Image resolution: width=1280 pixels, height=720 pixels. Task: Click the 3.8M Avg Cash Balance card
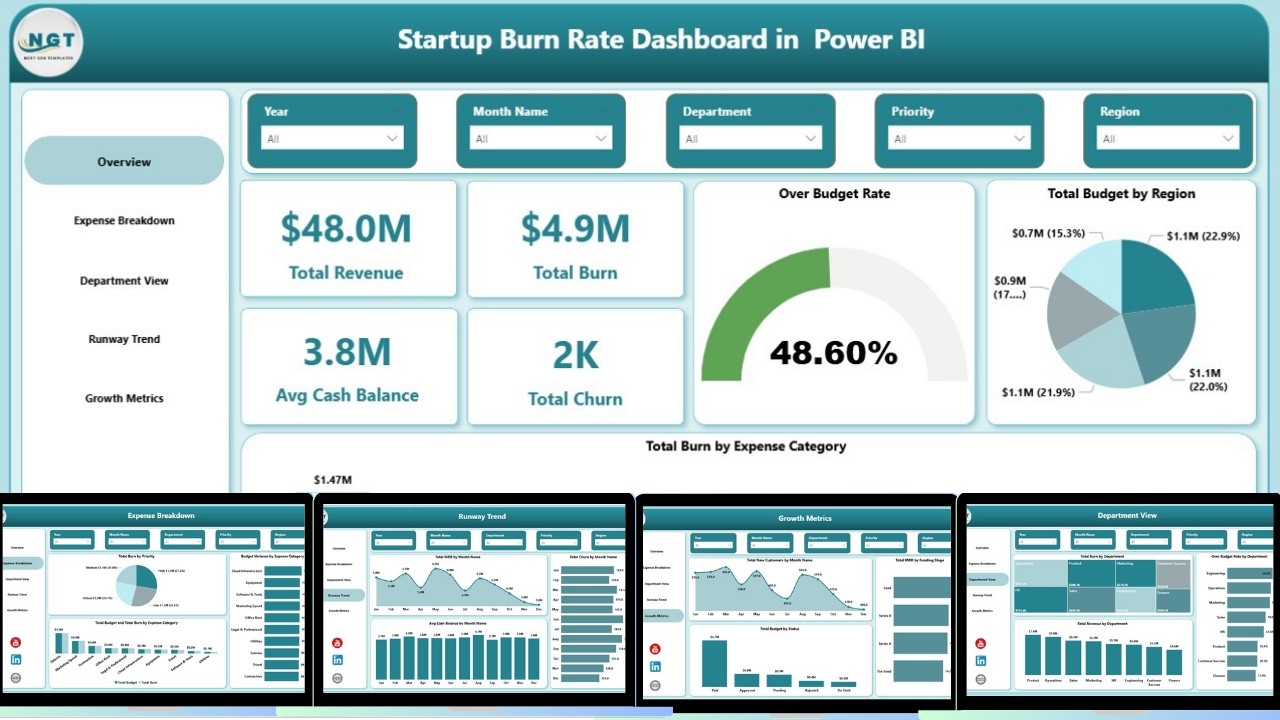348,367
